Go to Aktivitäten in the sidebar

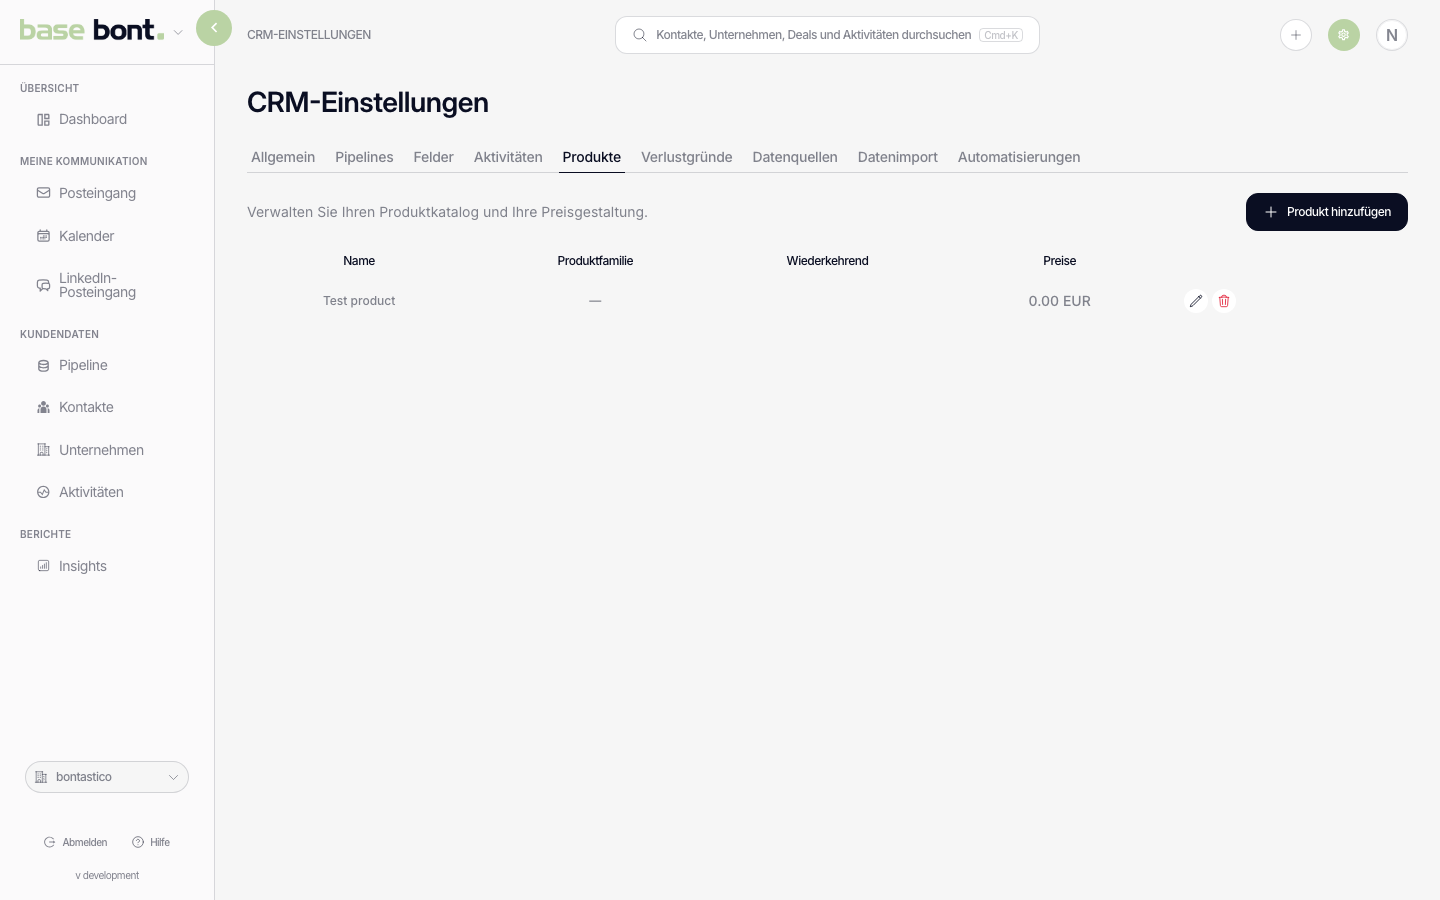pyautogui.click(x=91, y=492)
